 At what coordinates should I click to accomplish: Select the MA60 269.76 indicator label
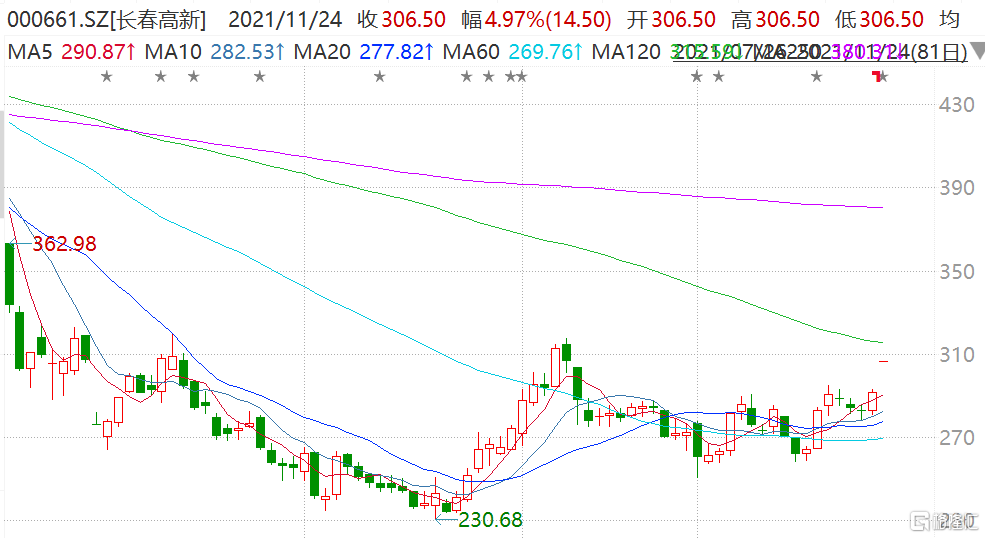coord(513,52)
